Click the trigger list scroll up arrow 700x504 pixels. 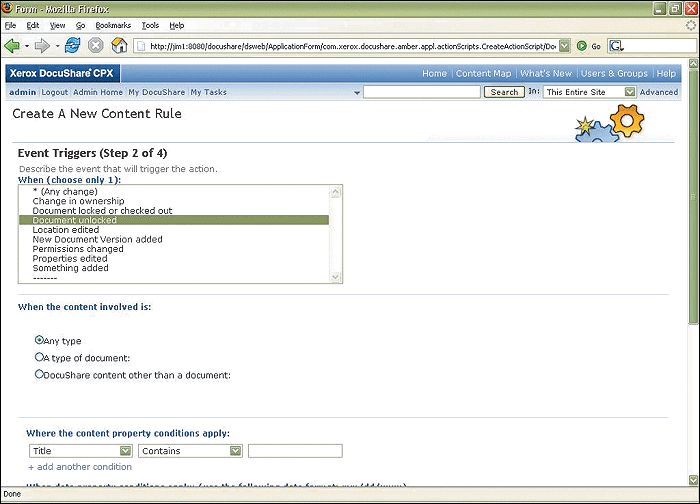335,192
